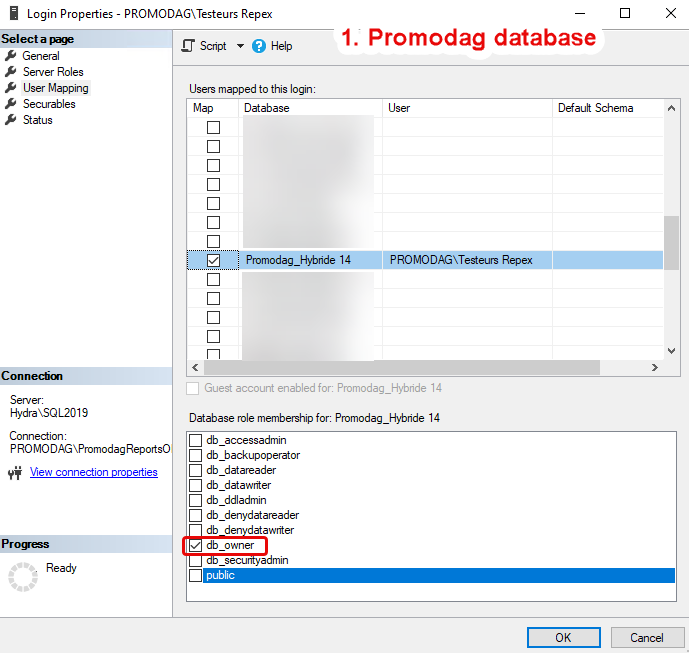
Task: Click the horizontal scroll left arrow
Action: click(x=195, y=367)
